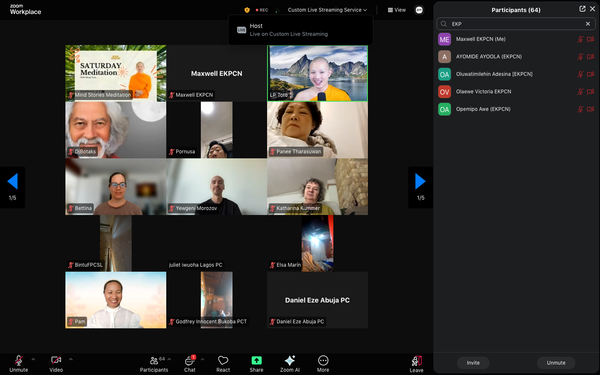The height and width of the screenshot is (375, 600).
Task: Expand the arrow next to Participants count
Action: coord(169,359)
